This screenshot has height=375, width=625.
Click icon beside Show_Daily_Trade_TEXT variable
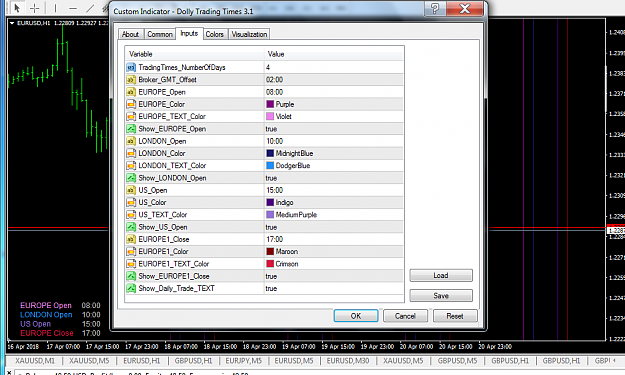click(131, 288)
